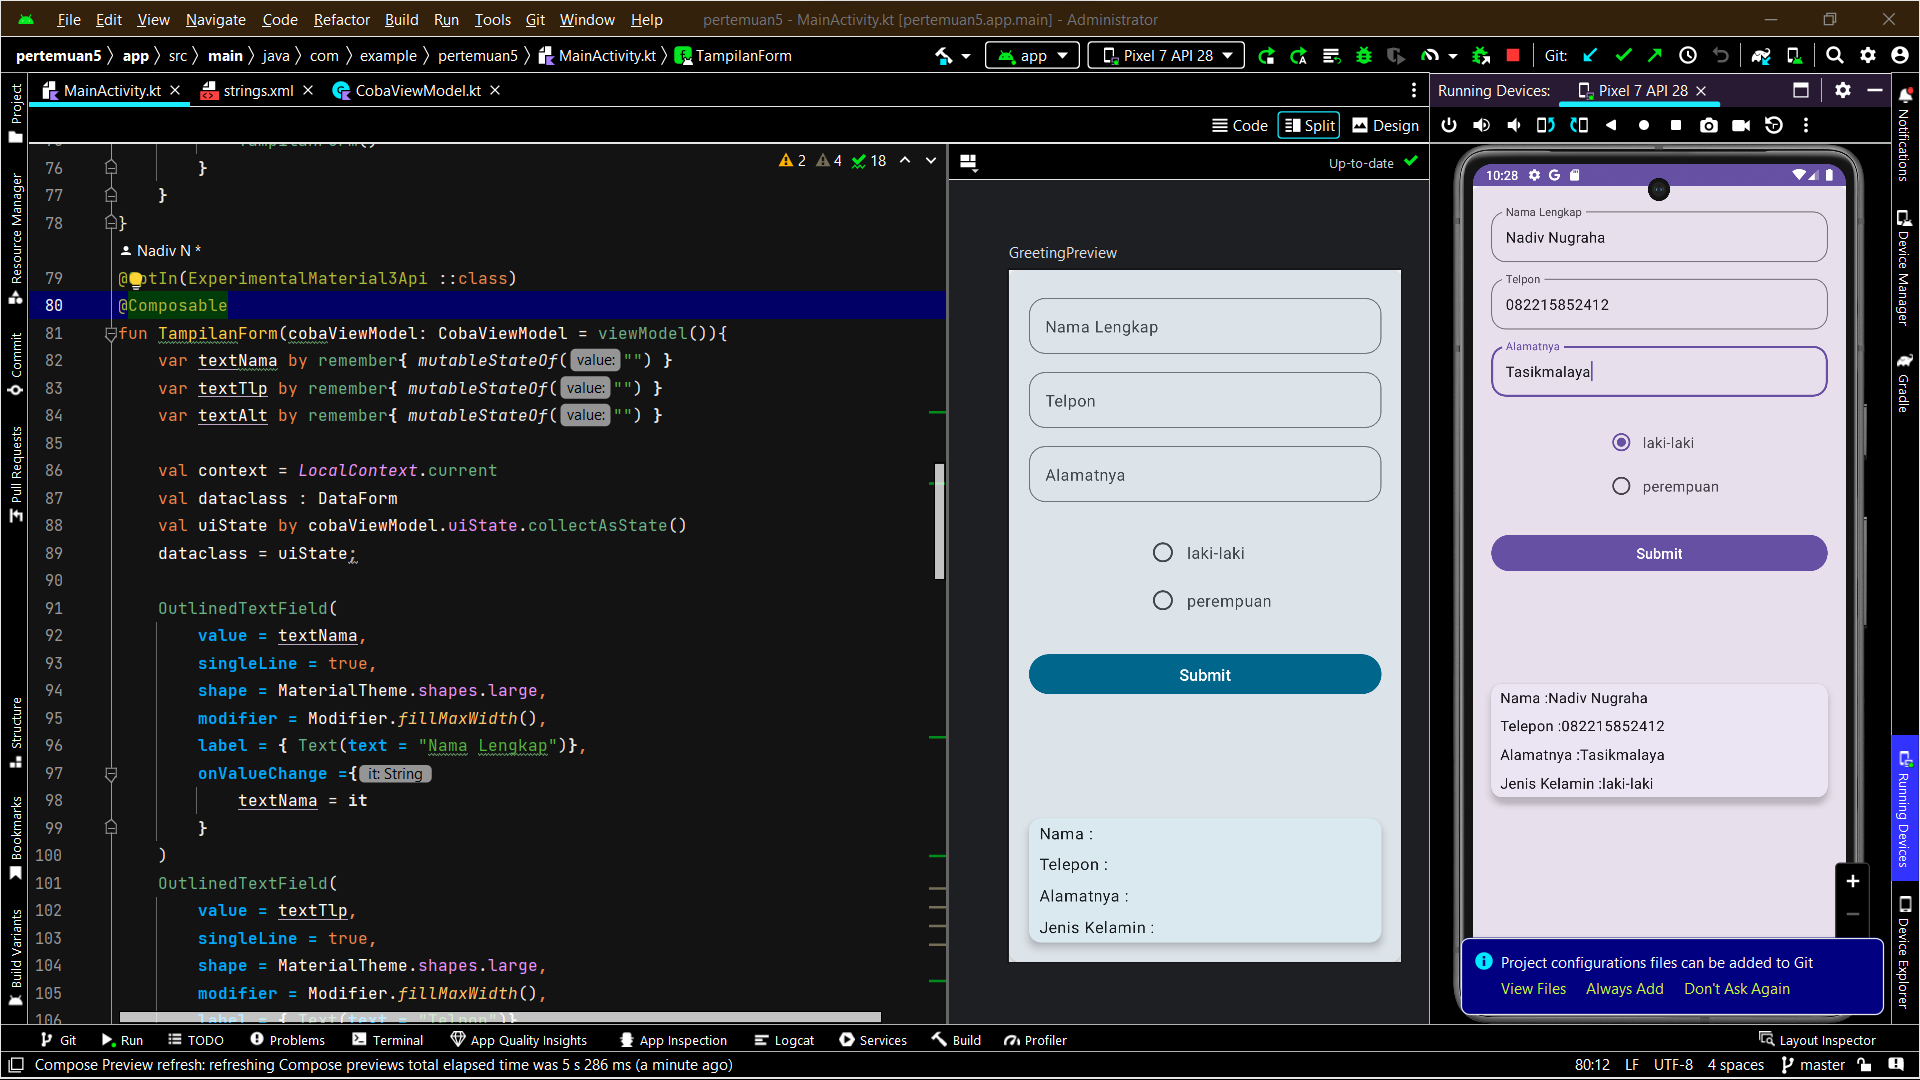Select laki-laki in the Compose preview
Screen dimensions: 1920x1080
1162,552
